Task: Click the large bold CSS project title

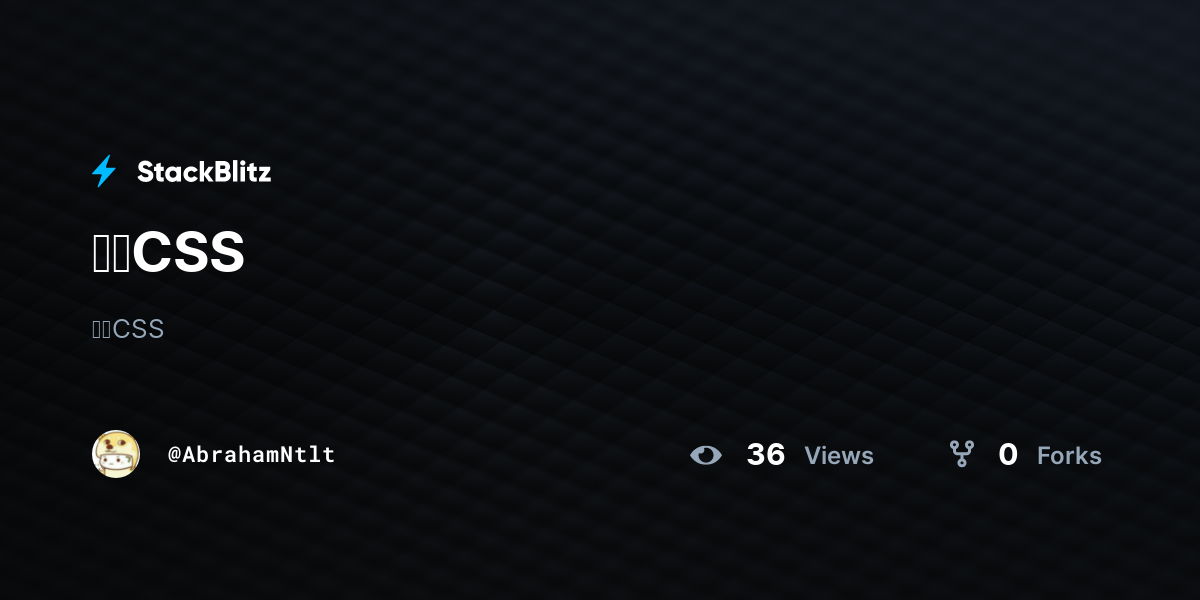Action: click(169, 253)
